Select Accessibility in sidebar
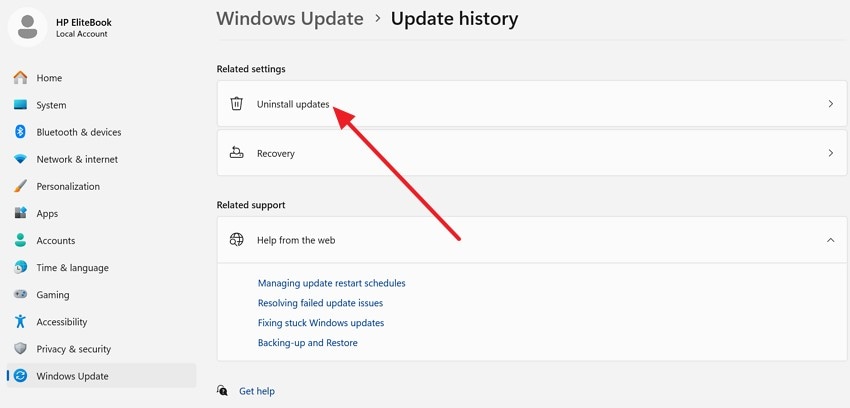The height and width of the screenshot is (408, 850). (x=101, y=322)
